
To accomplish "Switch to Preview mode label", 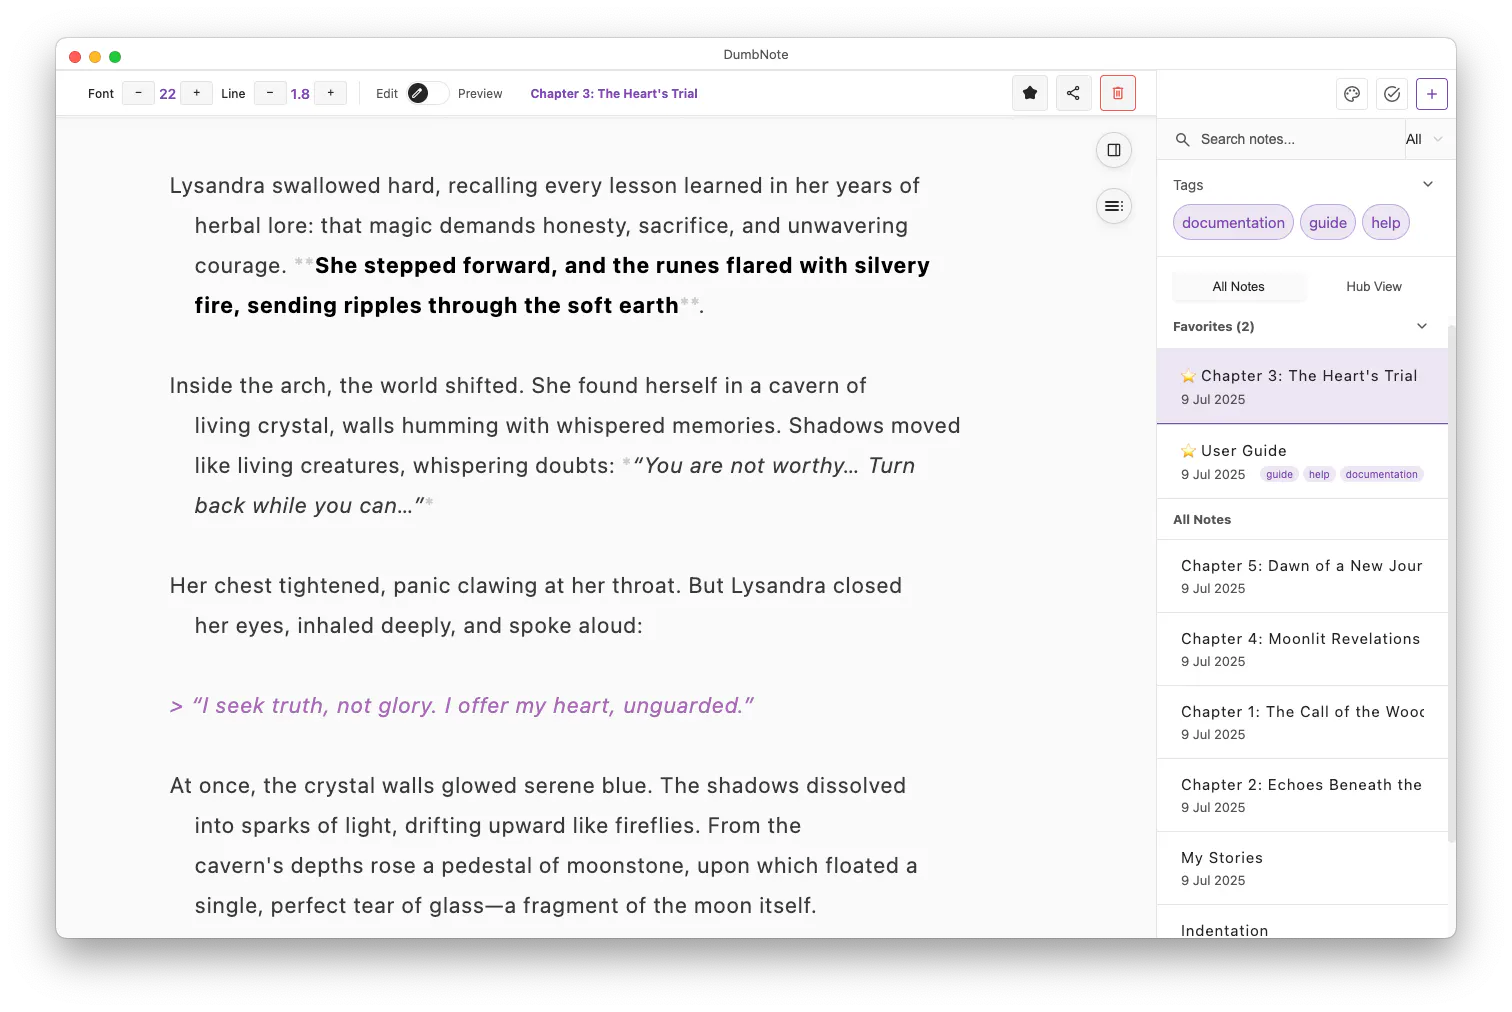I will click(x=480, y=94).
